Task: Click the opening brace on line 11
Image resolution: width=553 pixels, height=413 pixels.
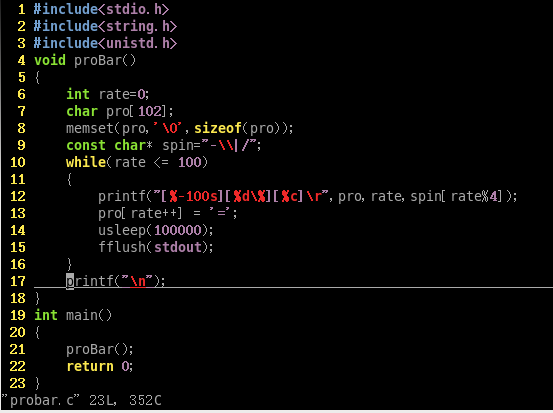Action: click(69, 180)
